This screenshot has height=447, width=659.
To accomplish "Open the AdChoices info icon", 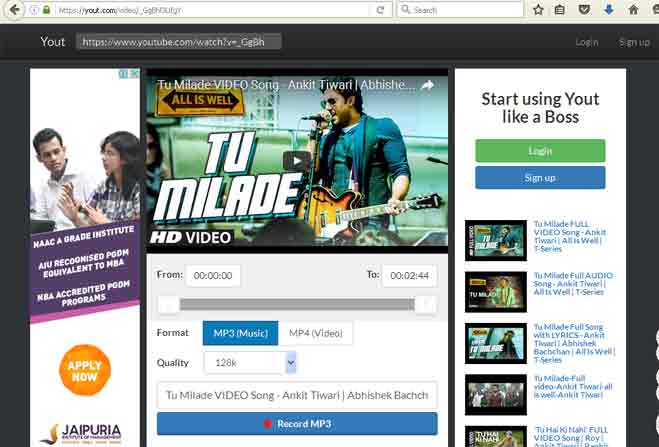I will point(124,74).
